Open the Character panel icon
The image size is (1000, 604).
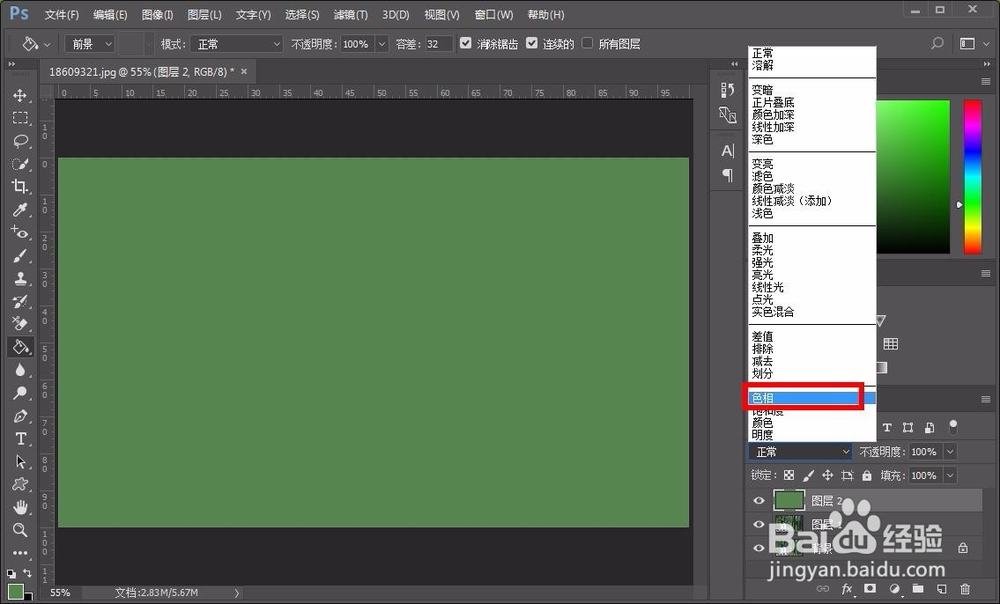(x=728, y=151)
